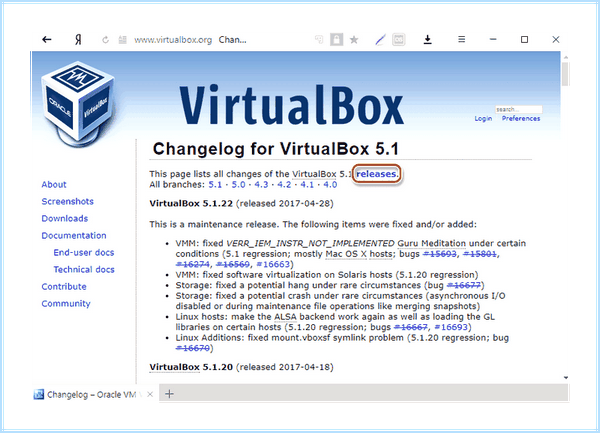Open bug #16677 link
Image resolution: width=600 pixels, height=433 pixels.
point(463,285)
